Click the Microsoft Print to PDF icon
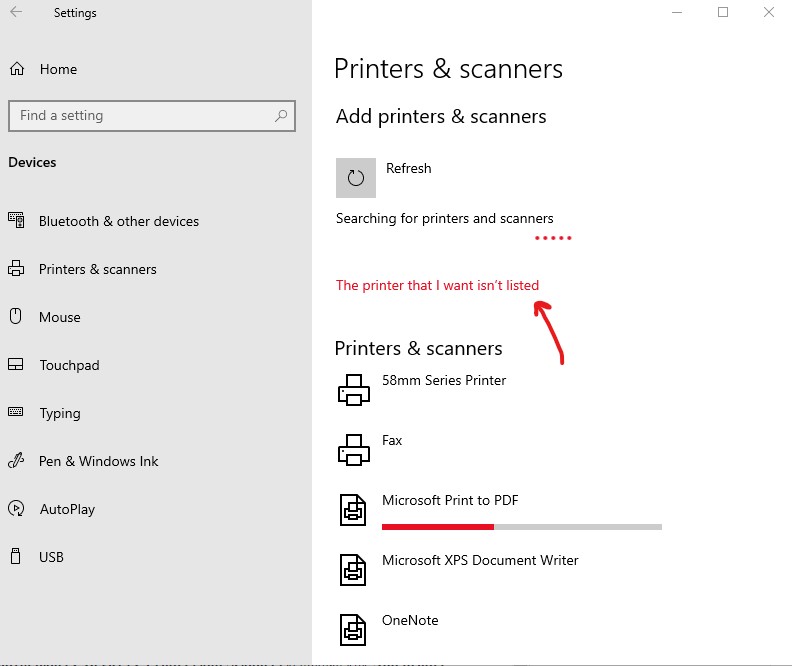This screenshot has width=792, height=666. (x=354, y=510)
